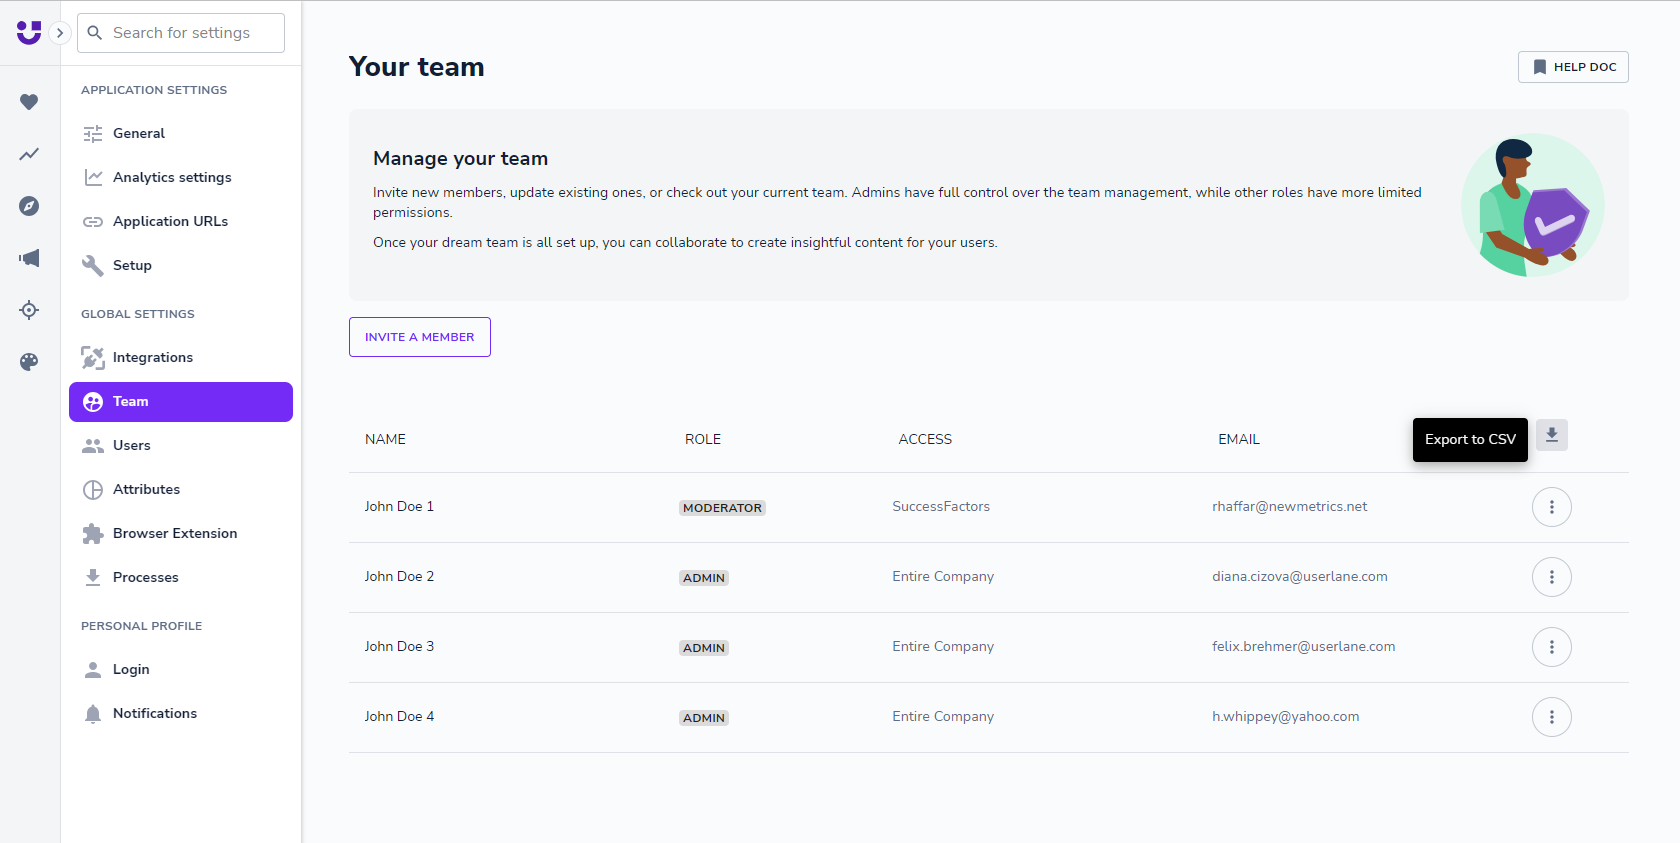This screenshot has height=843, width=1680.
Task: Click the felix.brehmer@userlane.com email
Action: coord(1303,647)
